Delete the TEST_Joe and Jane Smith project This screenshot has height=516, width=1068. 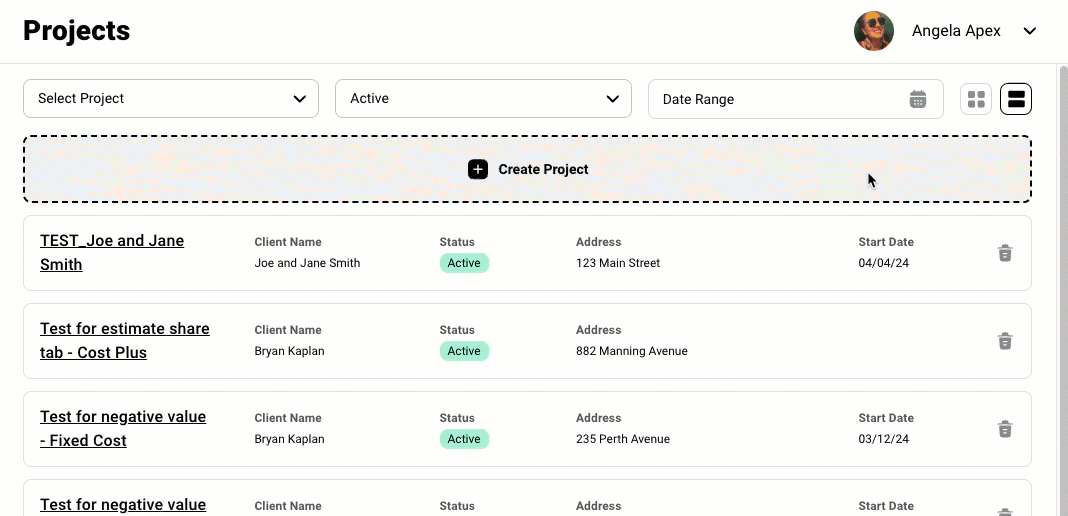coord(1005,253)
